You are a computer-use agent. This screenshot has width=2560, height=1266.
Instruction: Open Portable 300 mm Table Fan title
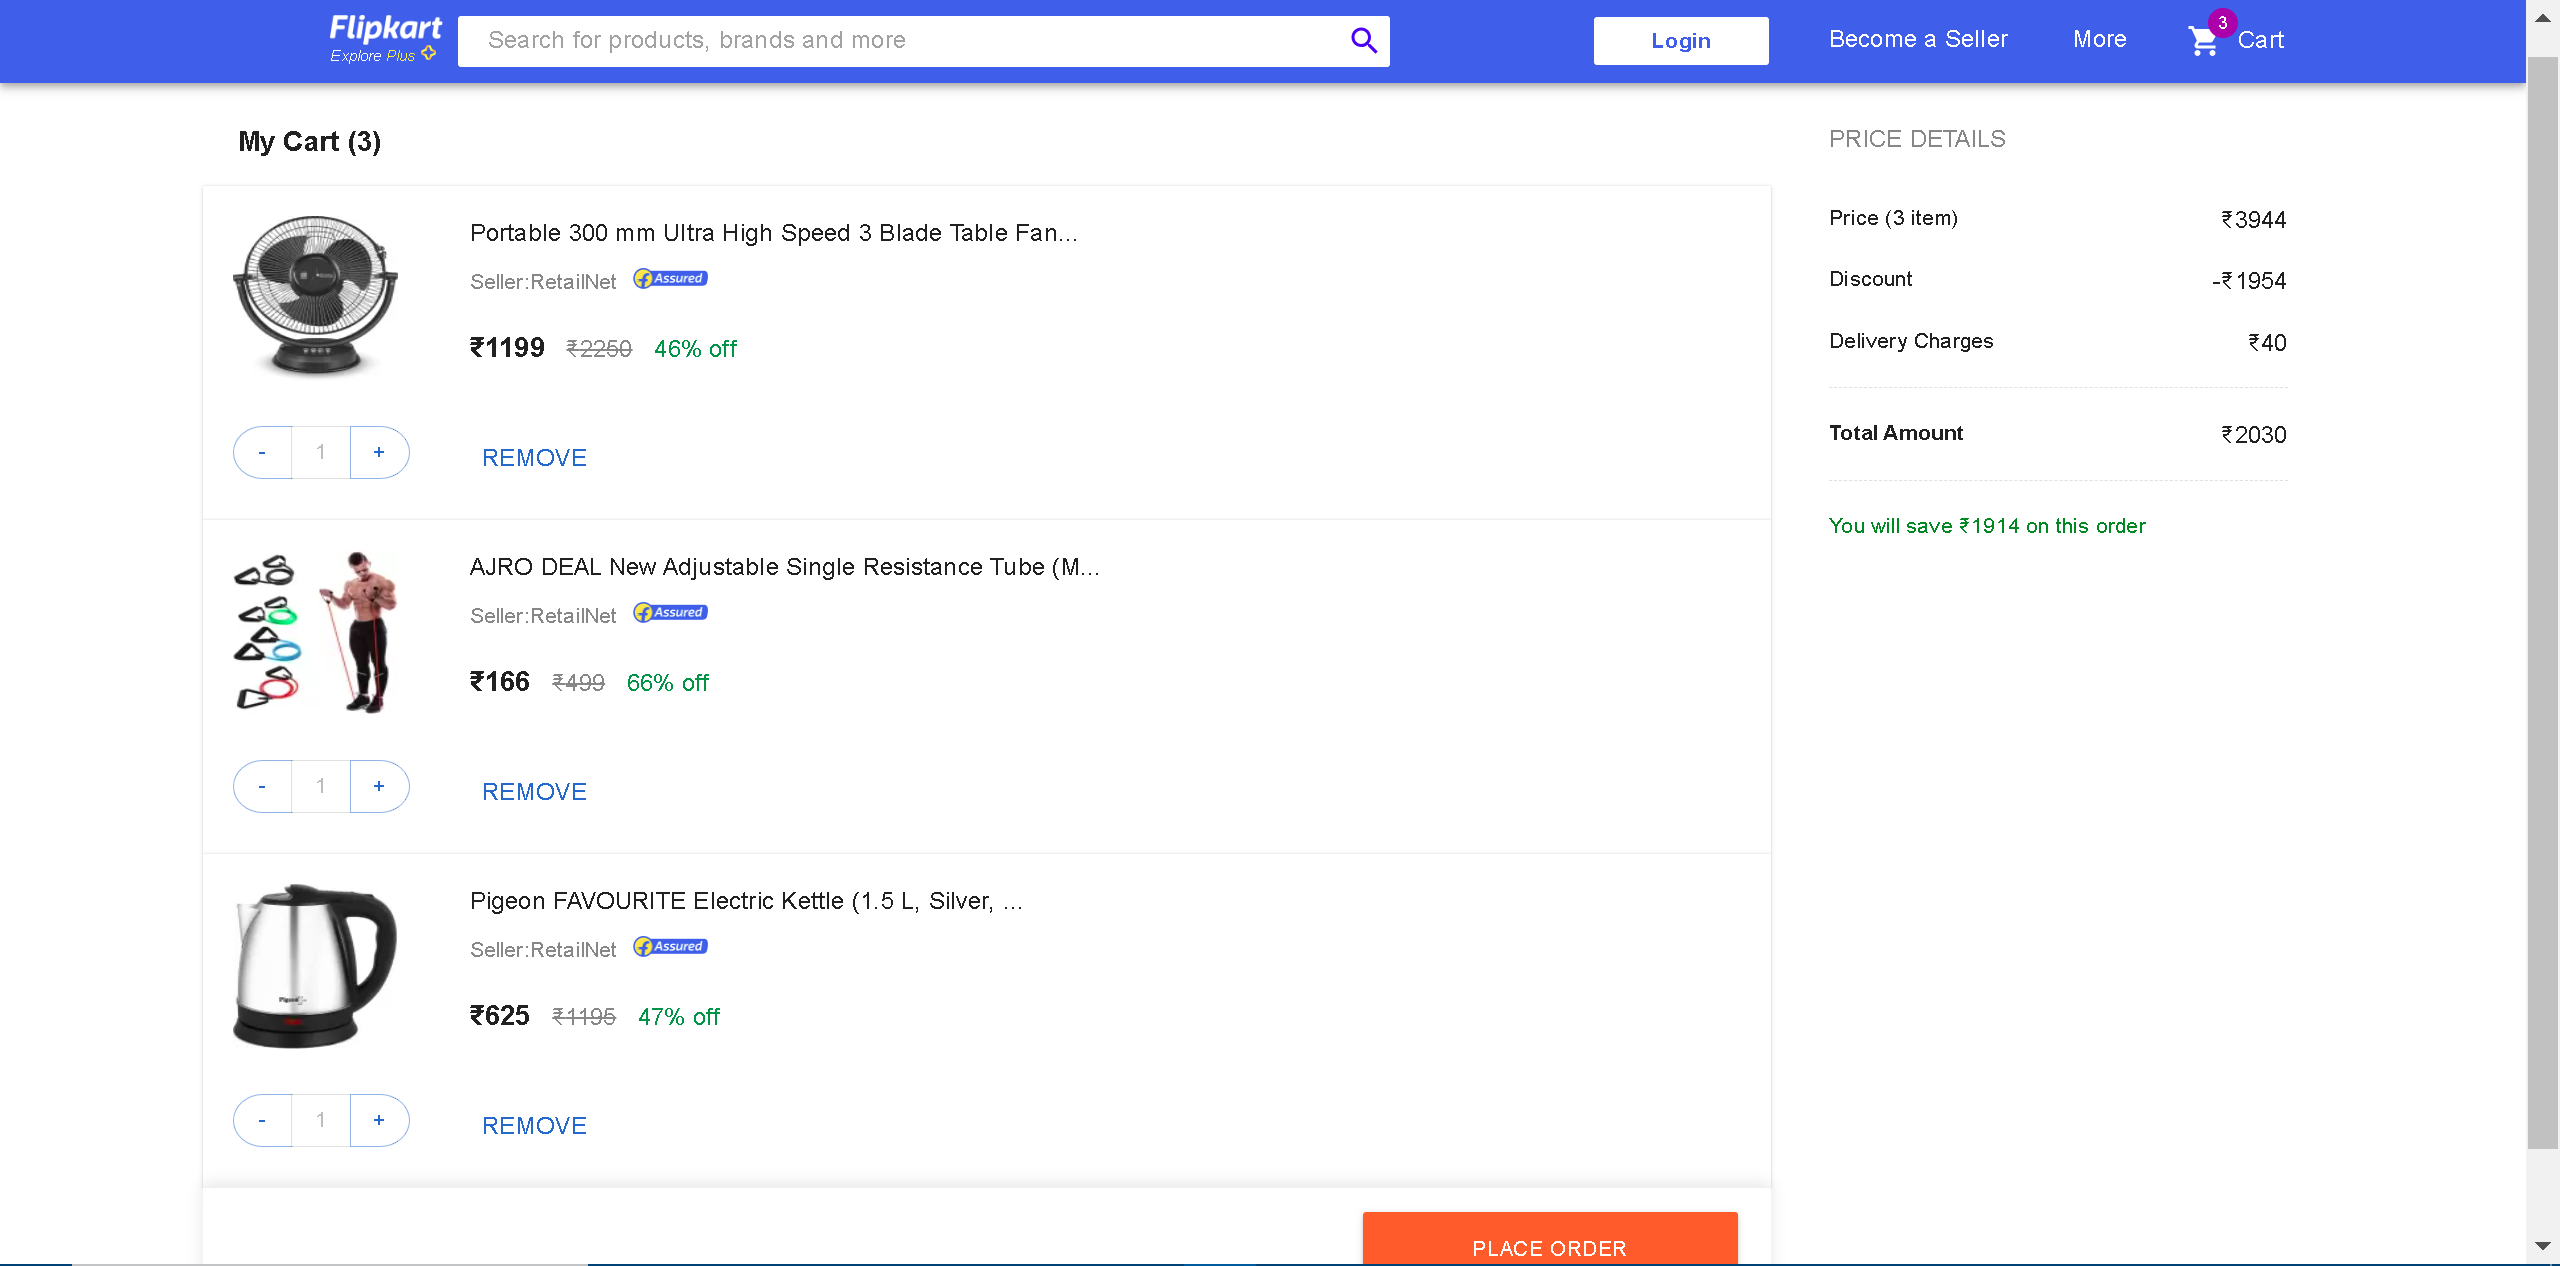click(x=773, y=233)
